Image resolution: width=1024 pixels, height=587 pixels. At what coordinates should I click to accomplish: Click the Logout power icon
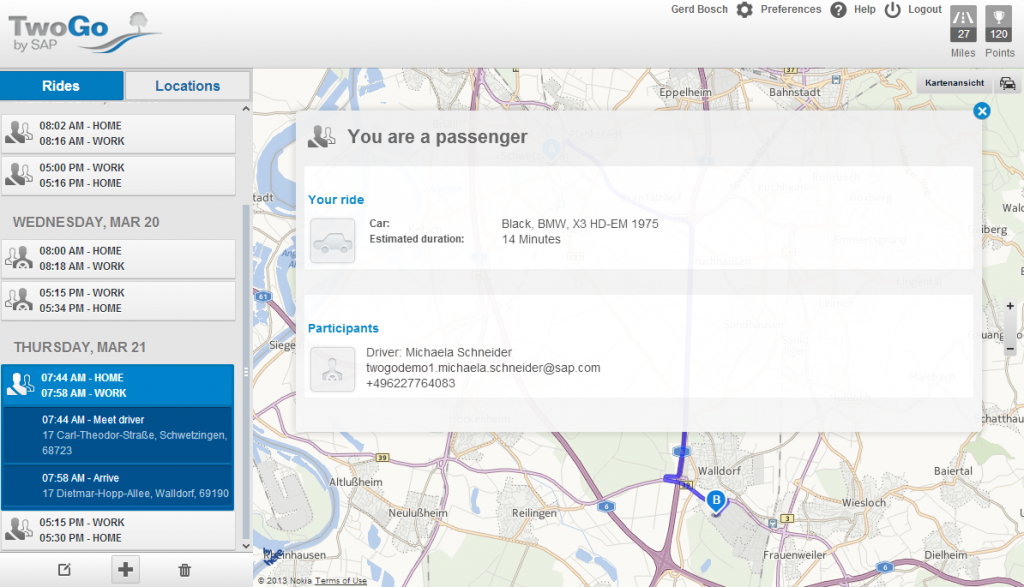pos(893,10)
